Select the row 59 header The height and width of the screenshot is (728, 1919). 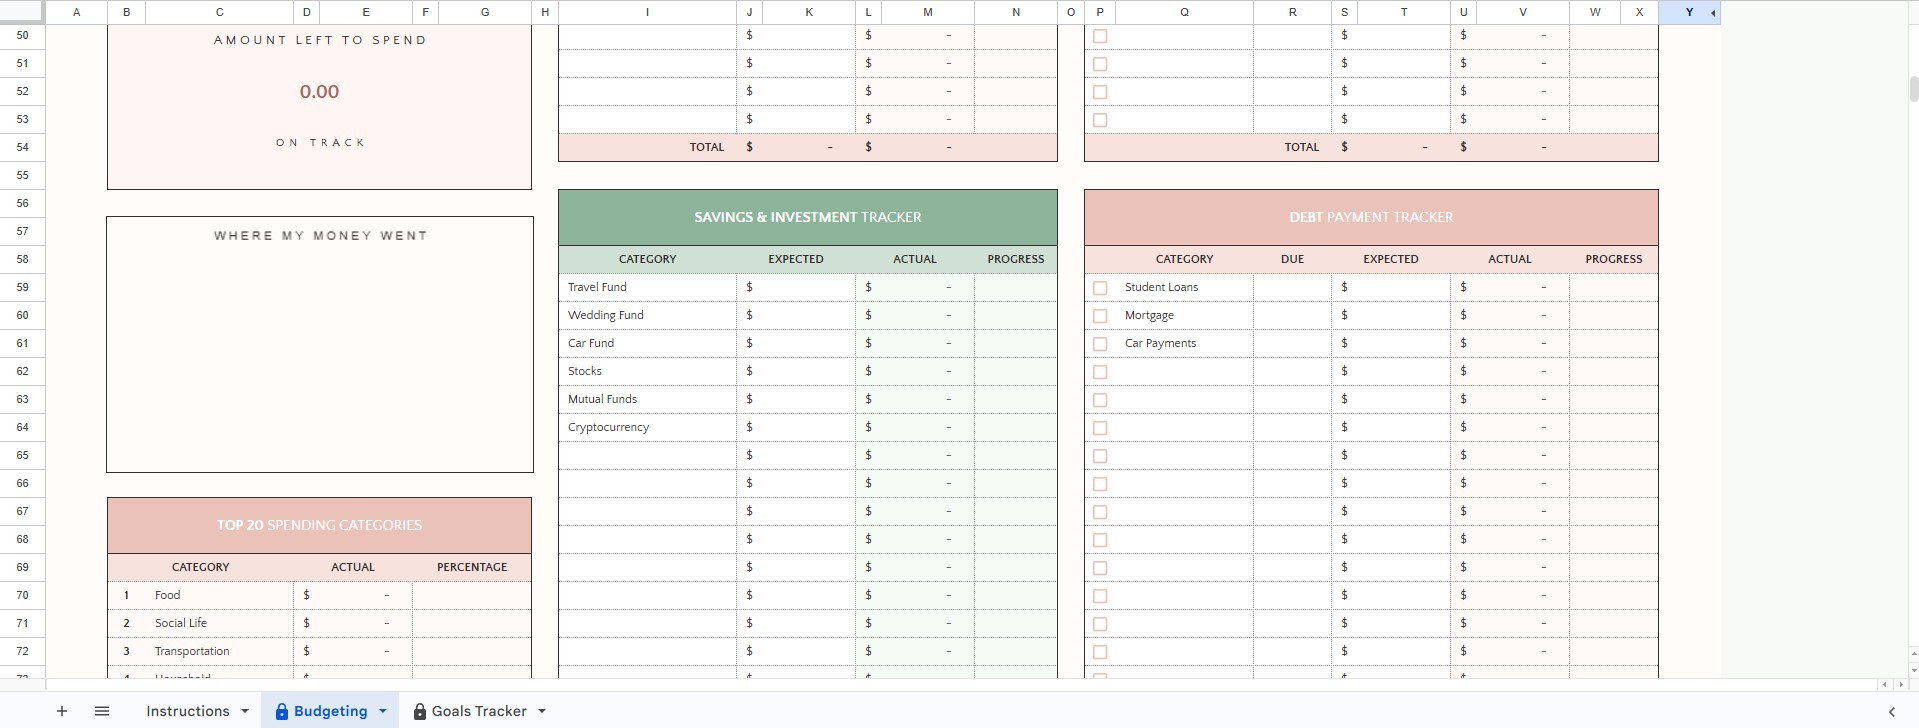[x=23, y=287]
